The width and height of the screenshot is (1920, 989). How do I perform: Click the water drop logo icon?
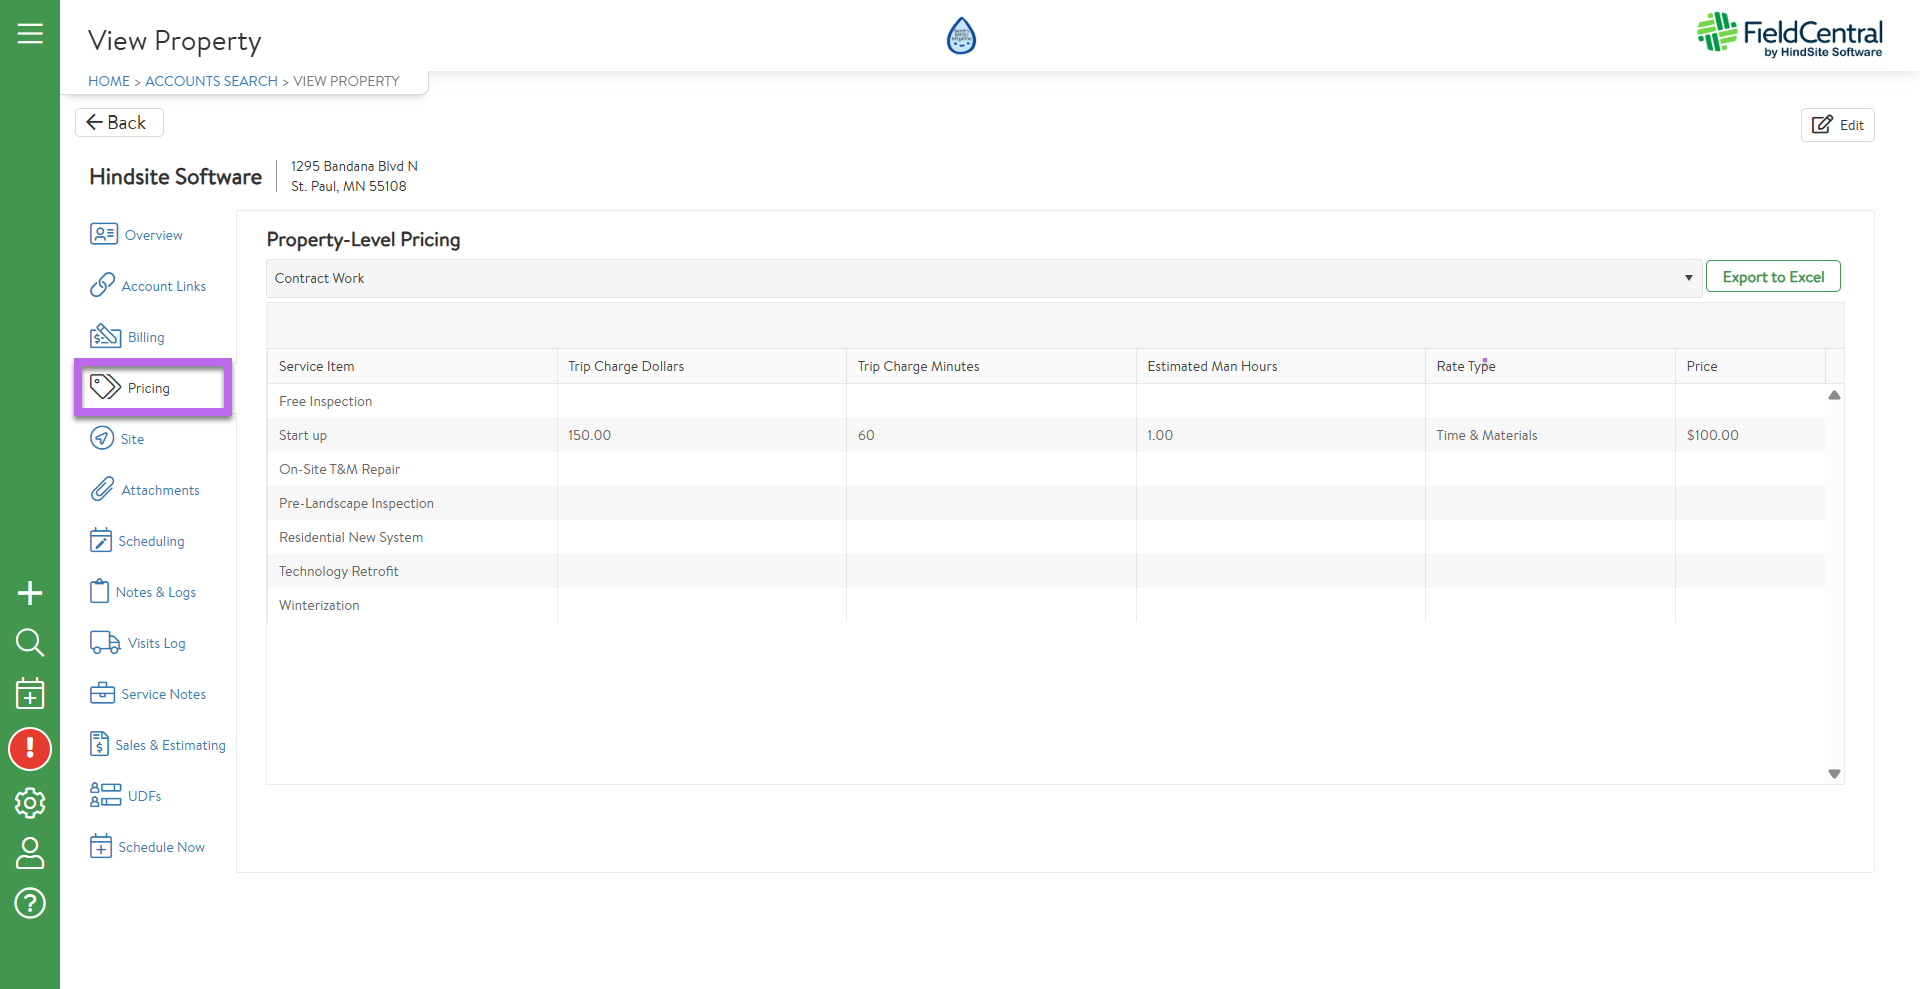pyautogui.click(x=960, y=36)
